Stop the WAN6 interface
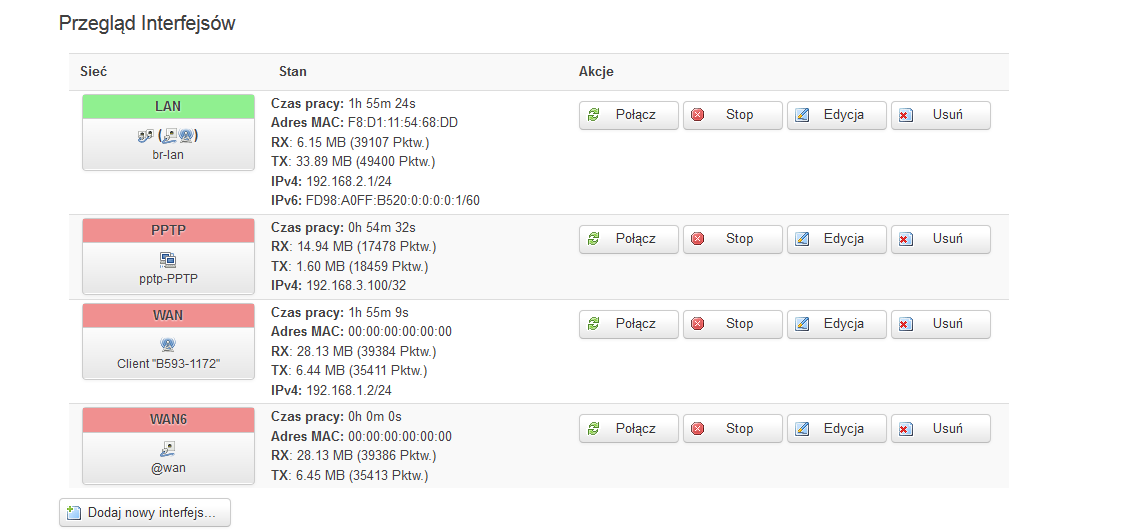Screen dimensions: 1134x530 click(733, 429)
